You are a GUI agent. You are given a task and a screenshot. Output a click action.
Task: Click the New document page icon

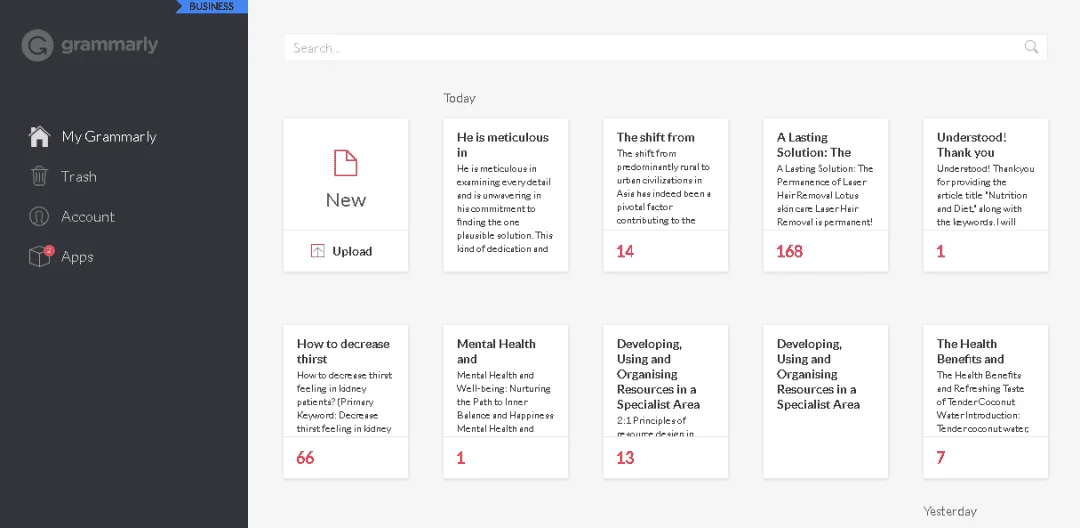coord(346,164)
